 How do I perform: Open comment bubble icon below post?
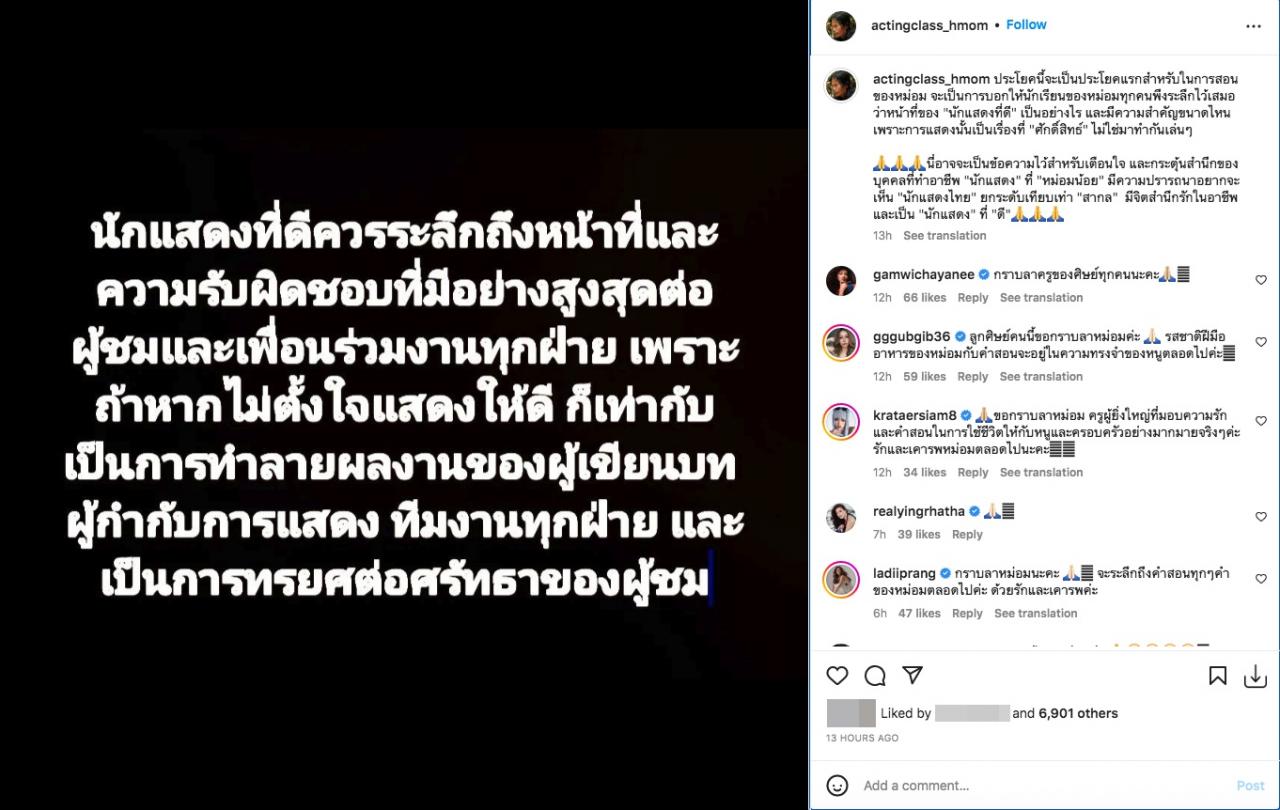point(875,676)
